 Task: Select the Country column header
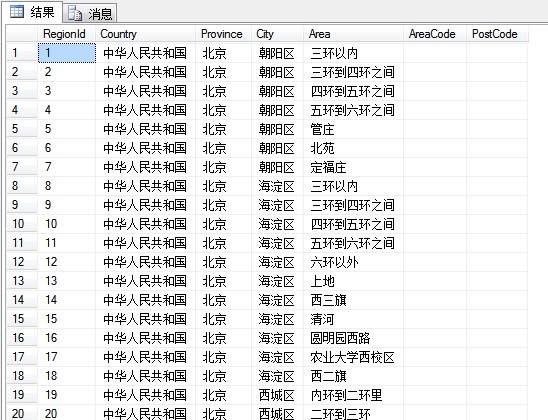145,34
